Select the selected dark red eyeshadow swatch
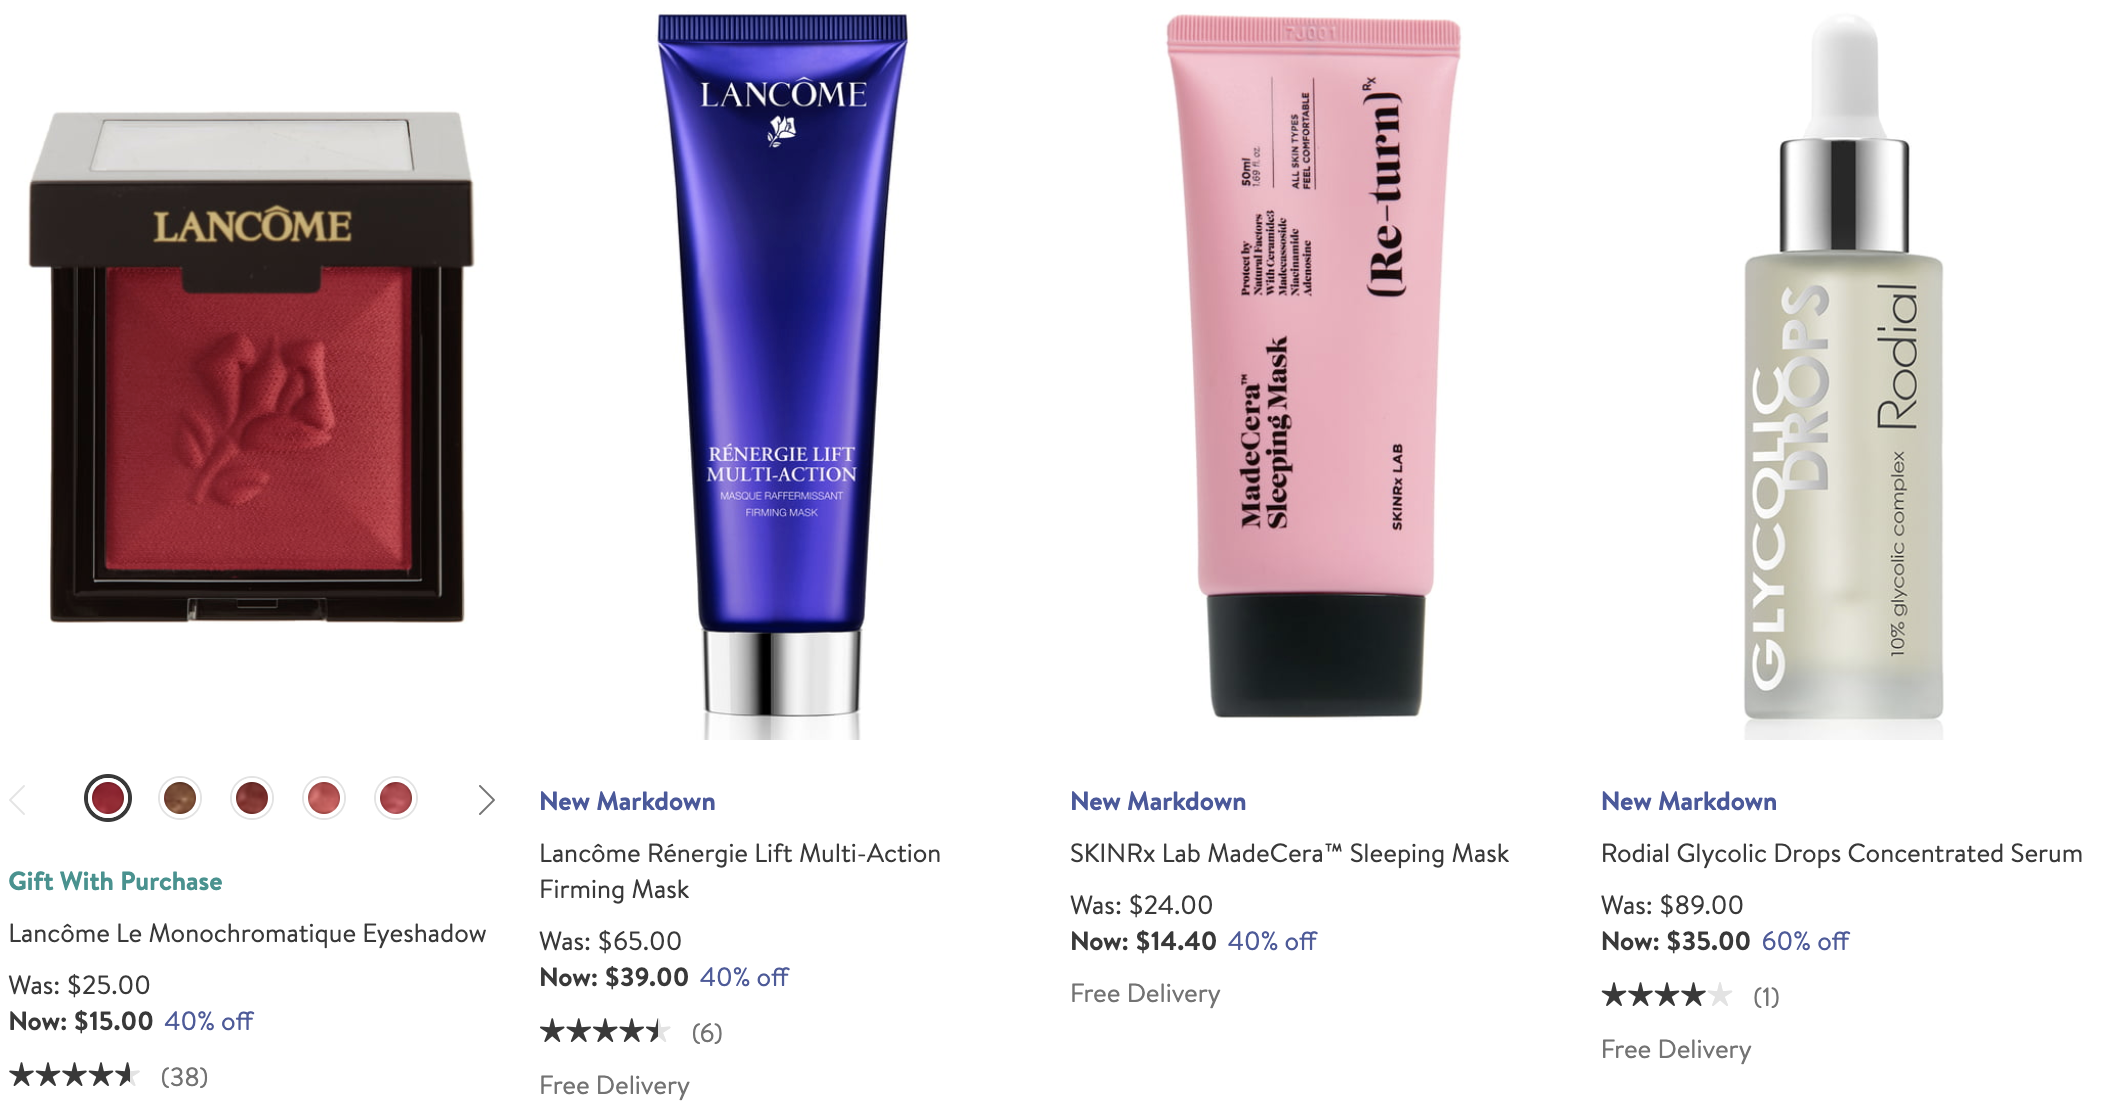This screenshot has height=1102, width=2104. [108, 798]
